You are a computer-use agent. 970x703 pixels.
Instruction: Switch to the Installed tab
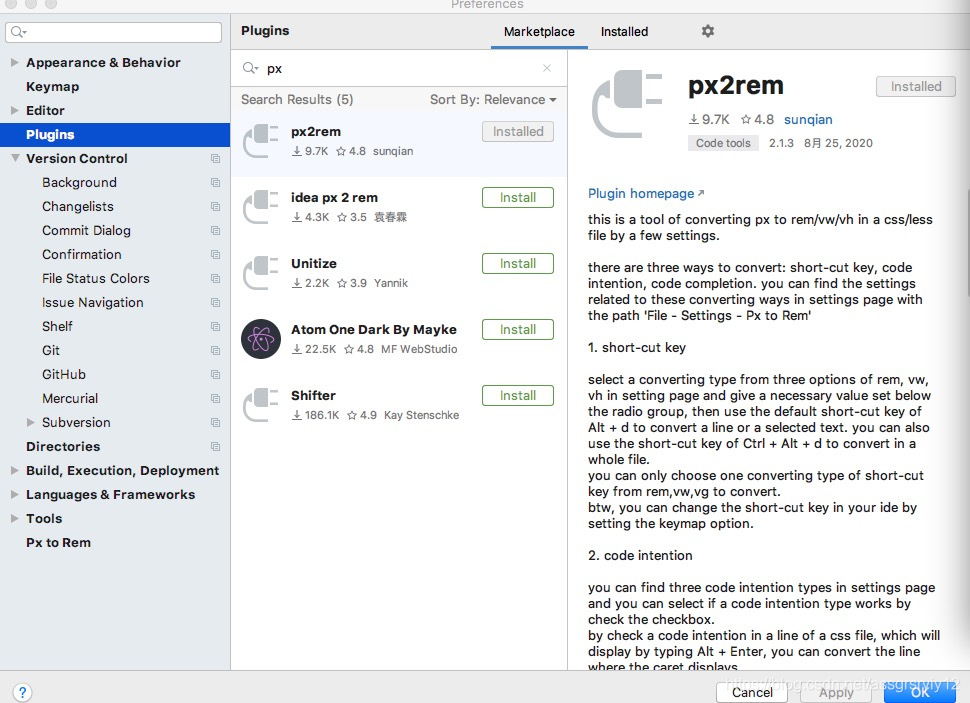pyautogui.click(x=624, y=32)
